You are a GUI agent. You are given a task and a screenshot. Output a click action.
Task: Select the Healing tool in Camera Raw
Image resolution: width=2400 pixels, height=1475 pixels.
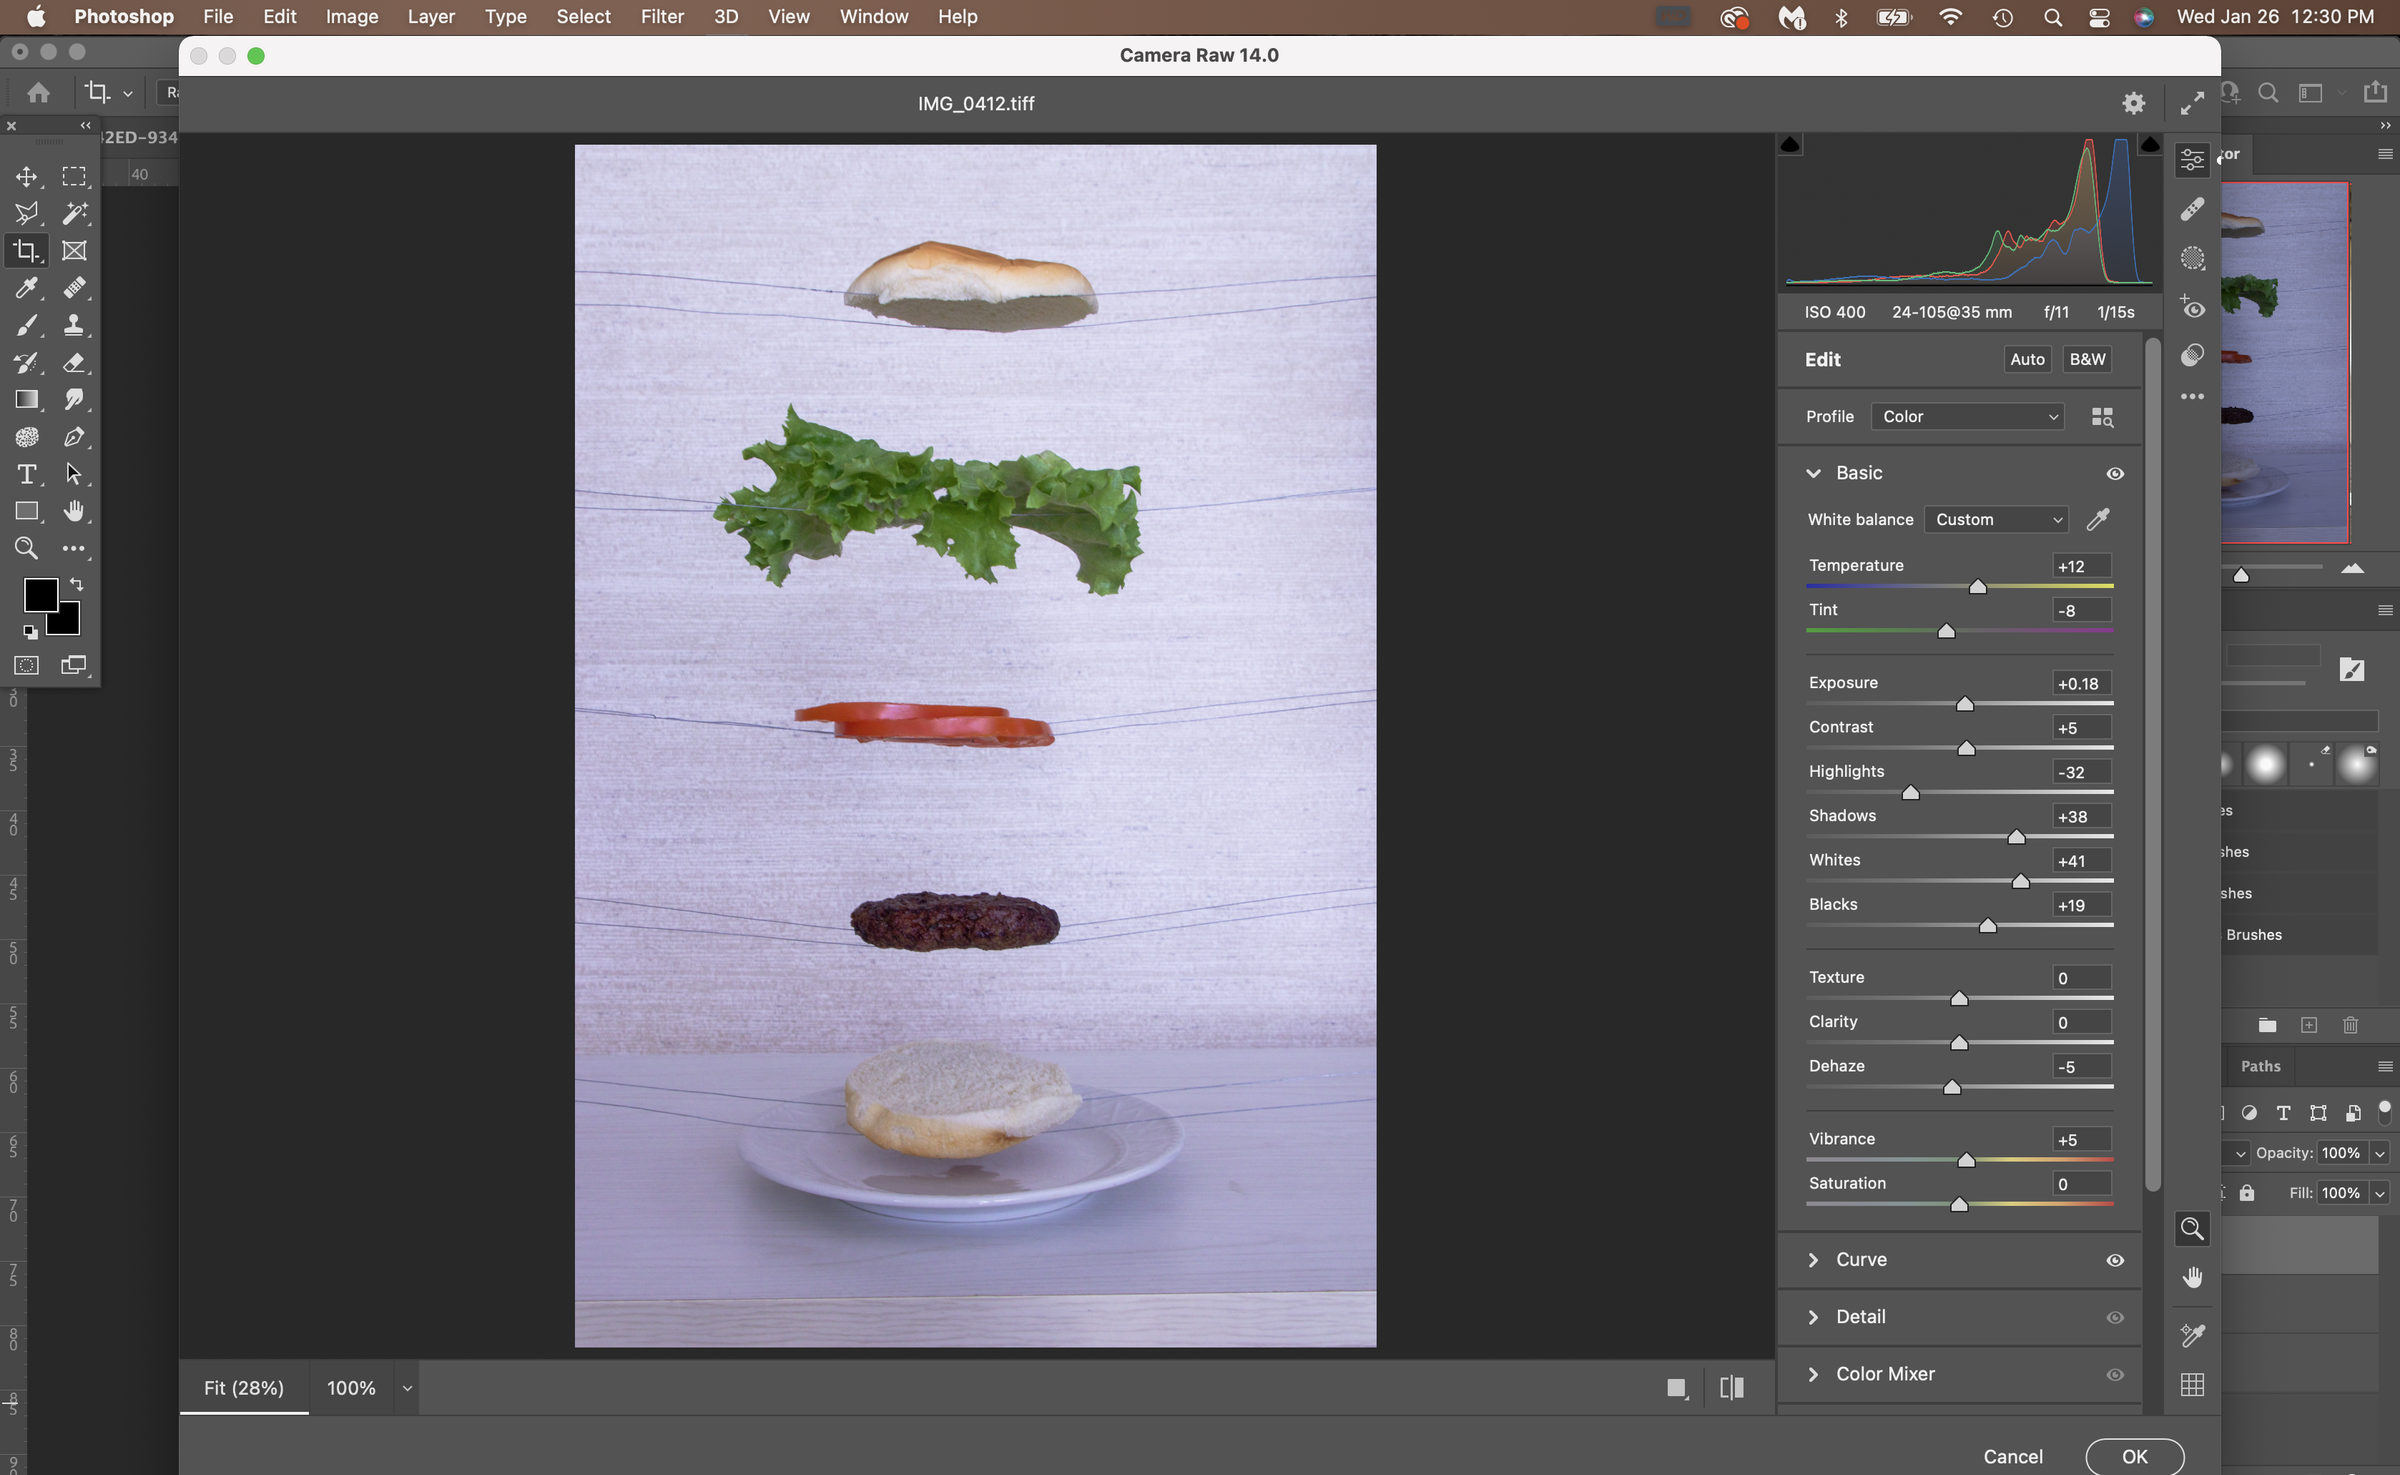2192,207
